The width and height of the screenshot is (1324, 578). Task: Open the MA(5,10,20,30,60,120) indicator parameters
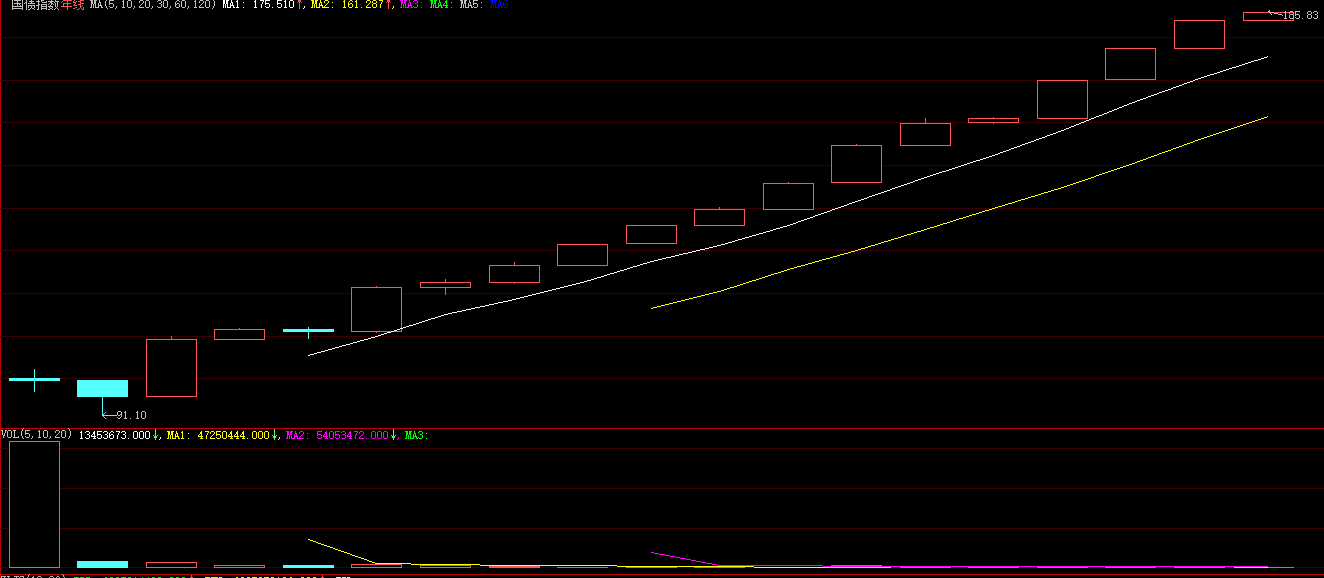coord(153,5)
